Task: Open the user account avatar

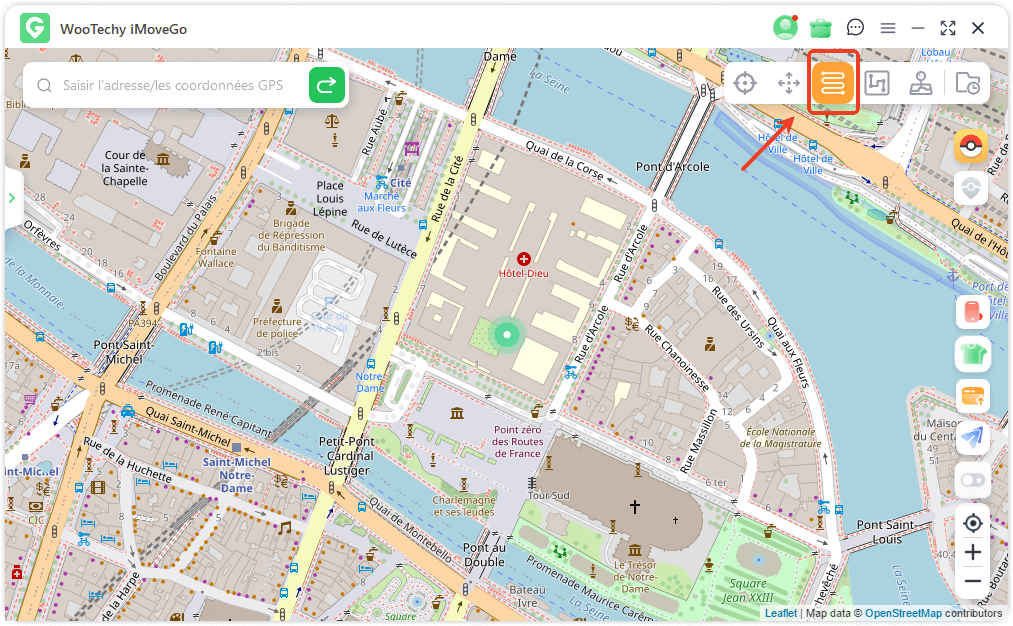Action: point(785,28)
